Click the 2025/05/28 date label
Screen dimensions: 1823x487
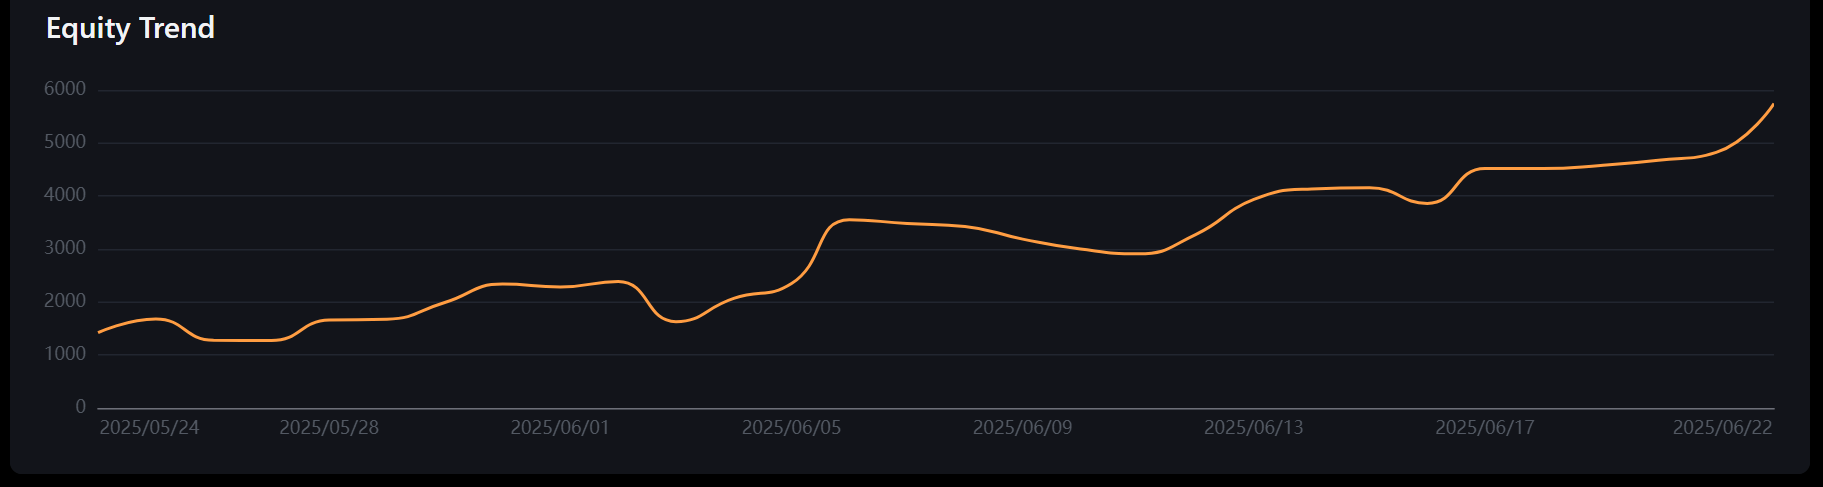[329, 428]
